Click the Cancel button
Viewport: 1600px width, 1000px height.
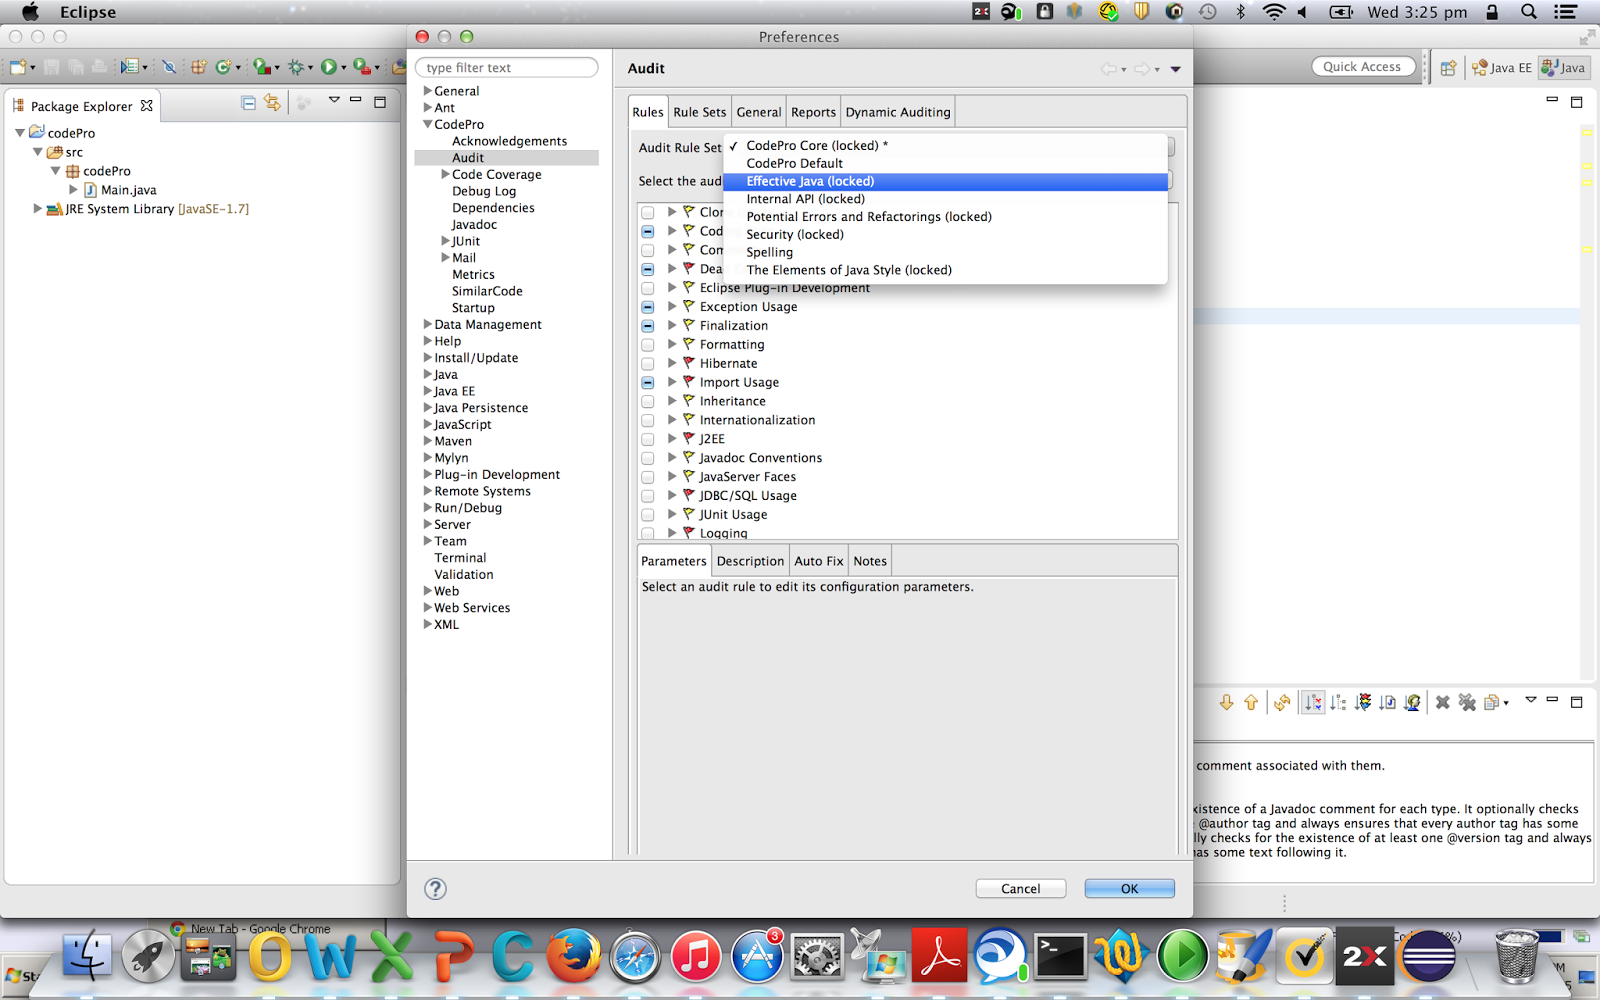tap(1020, 888)
